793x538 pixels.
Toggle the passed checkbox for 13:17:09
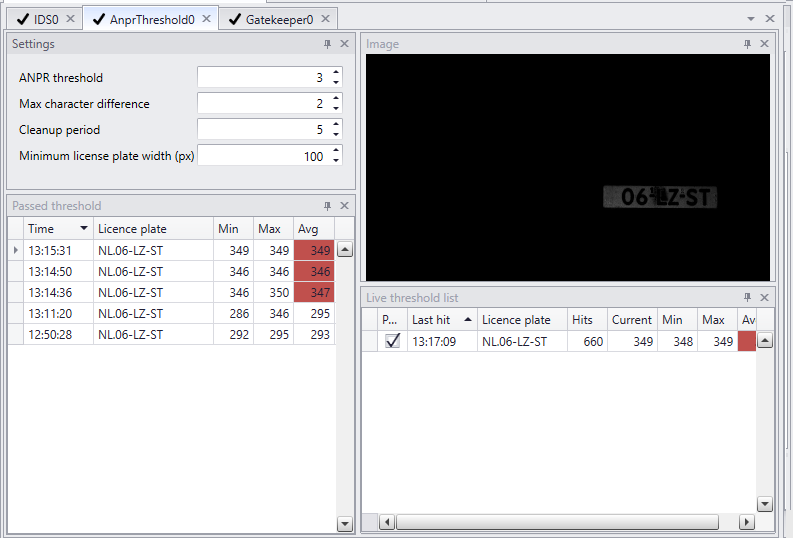[392, 341]
